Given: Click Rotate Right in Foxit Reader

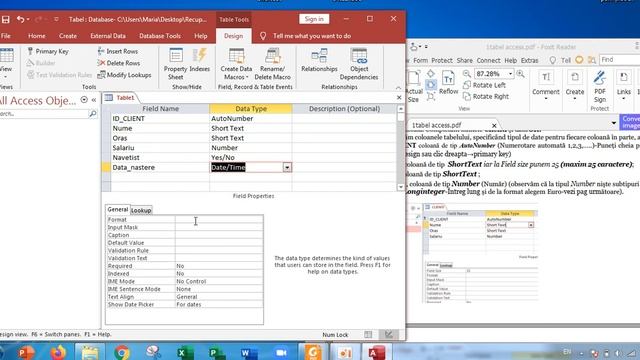Looking at the screenshot, I should click(486, 97).
